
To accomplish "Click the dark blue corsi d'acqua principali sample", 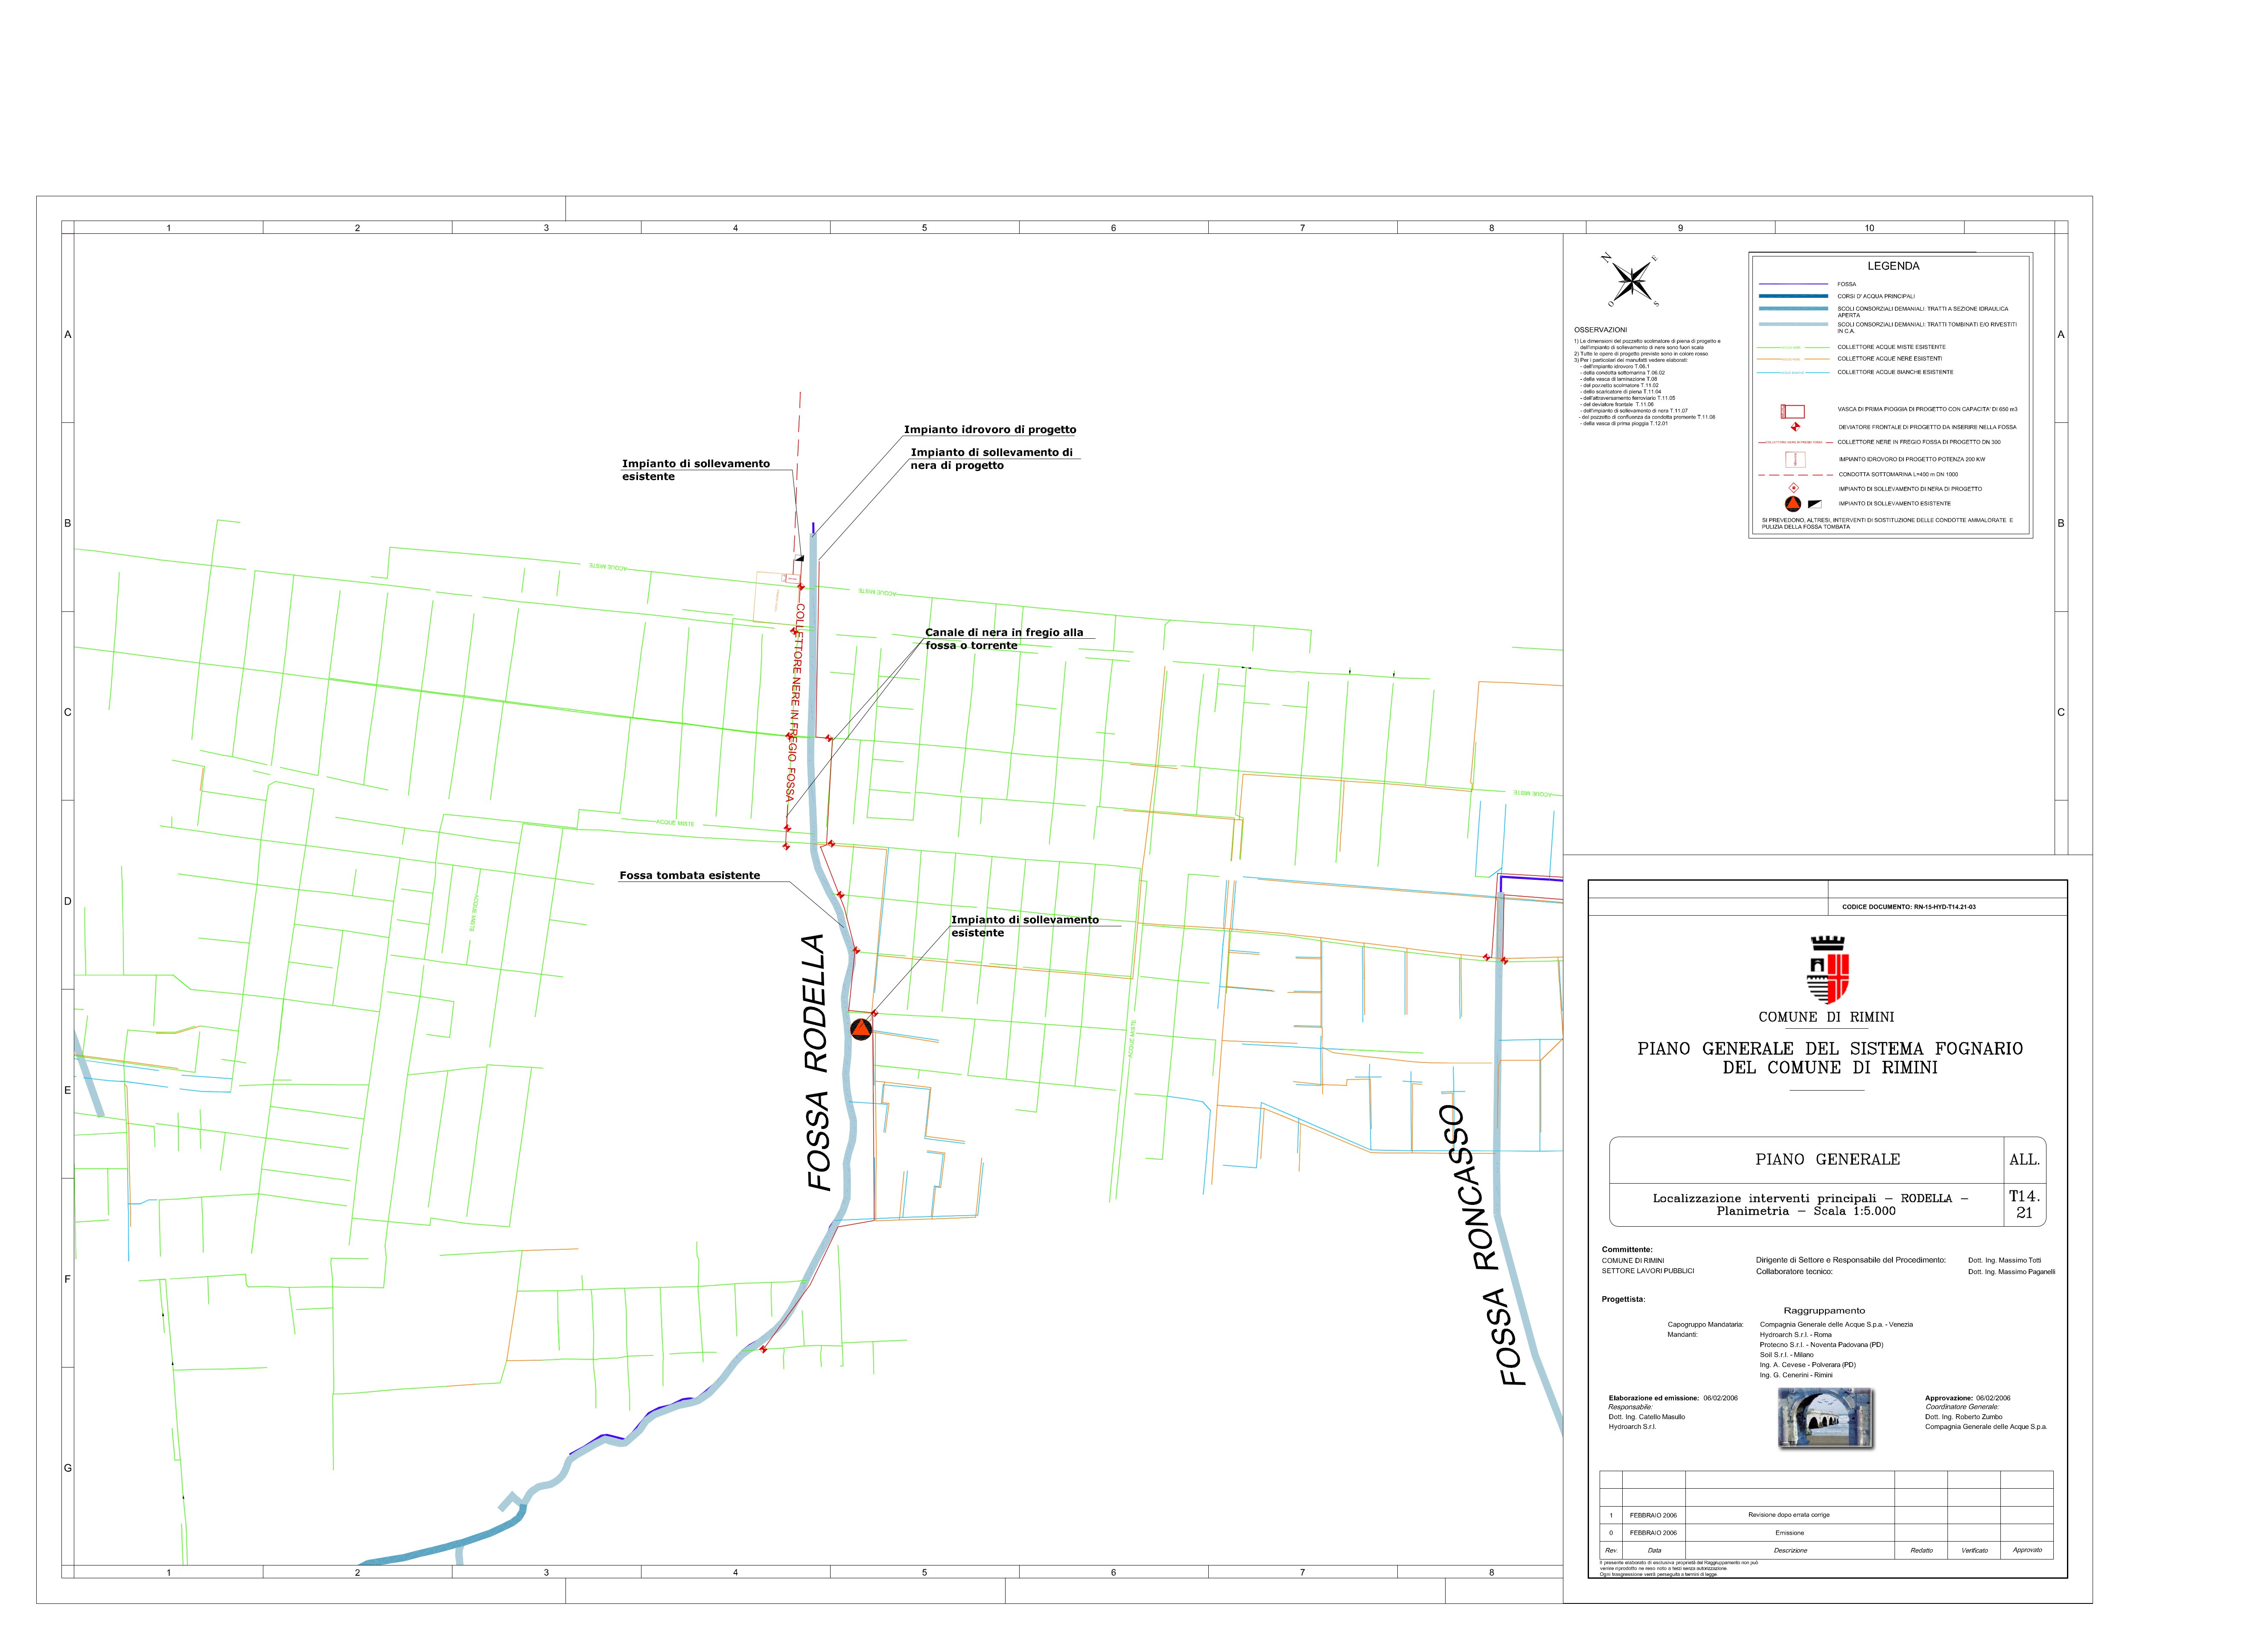I will point(1793,296).
